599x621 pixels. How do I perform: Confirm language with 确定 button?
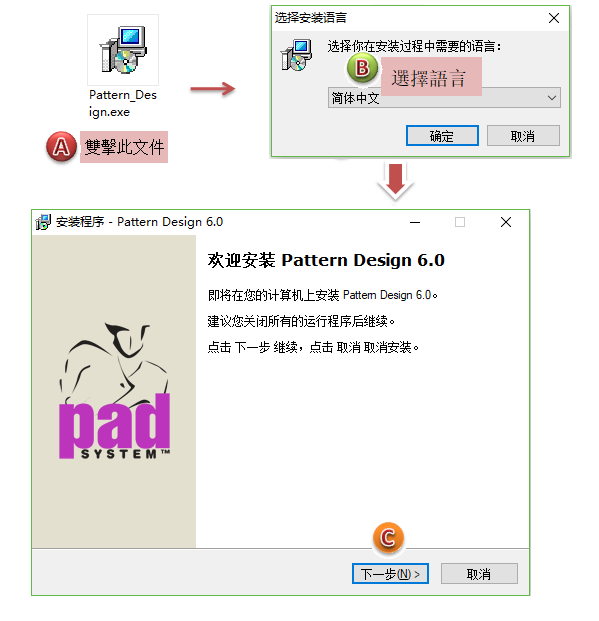pos(442,136)
